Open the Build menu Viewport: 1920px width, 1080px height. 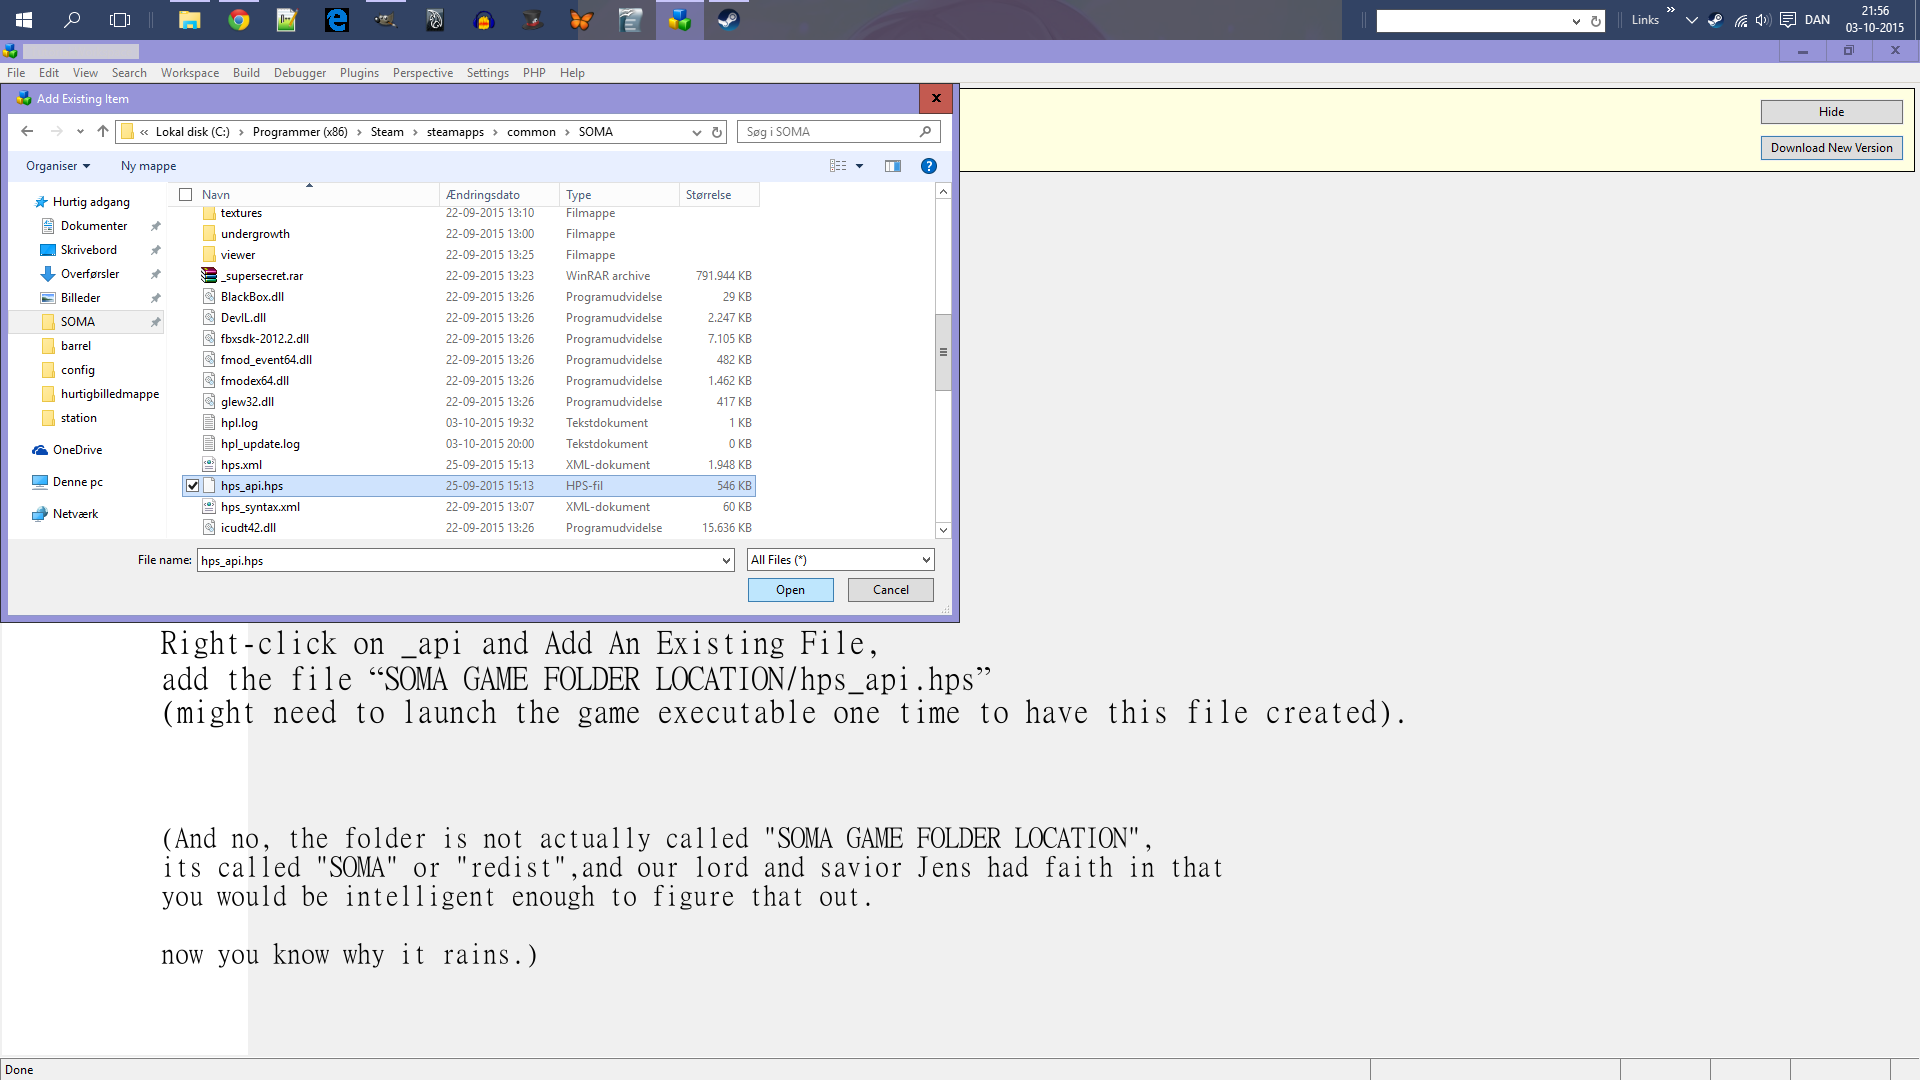tap(246, 73)
